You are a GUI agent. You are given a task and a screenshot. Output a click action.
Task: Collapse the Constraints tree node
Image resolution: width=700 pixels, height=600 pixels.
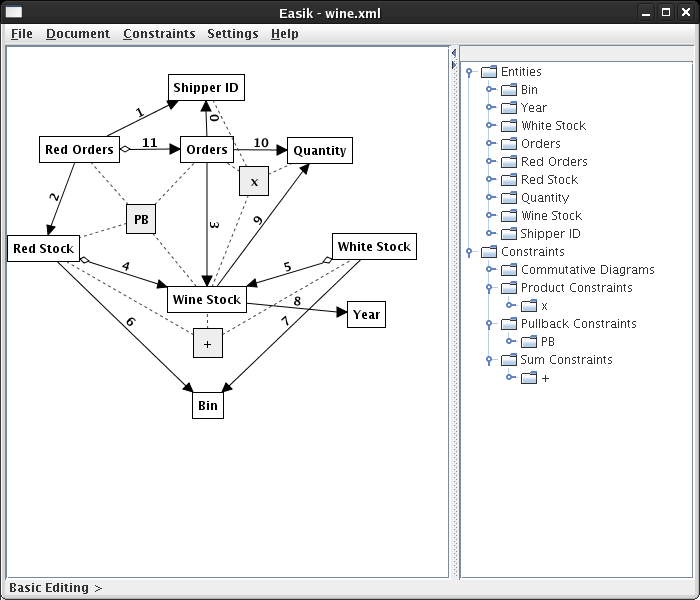pos(468,252)
